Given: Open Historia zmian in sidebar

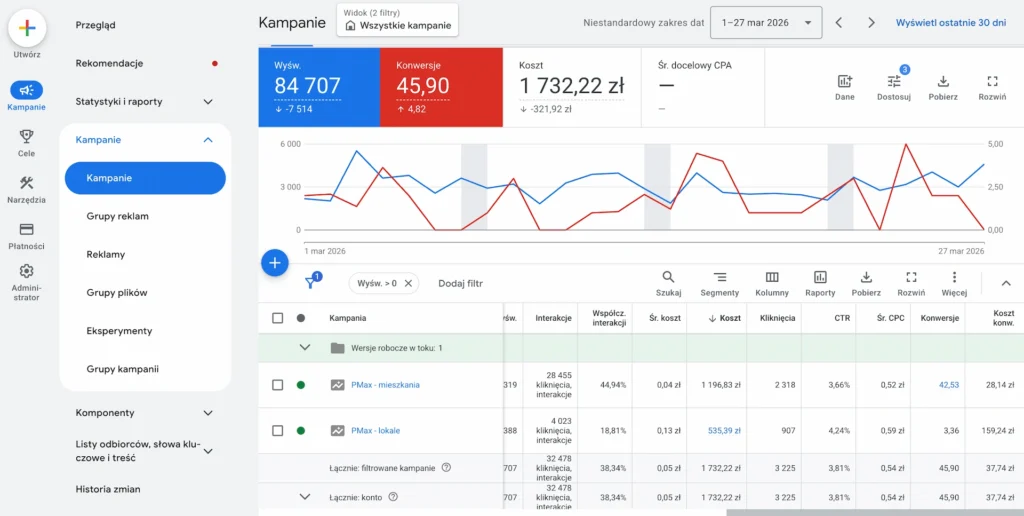Looking at the screenshot, I should pyautogui.click(x=108, y=489).
